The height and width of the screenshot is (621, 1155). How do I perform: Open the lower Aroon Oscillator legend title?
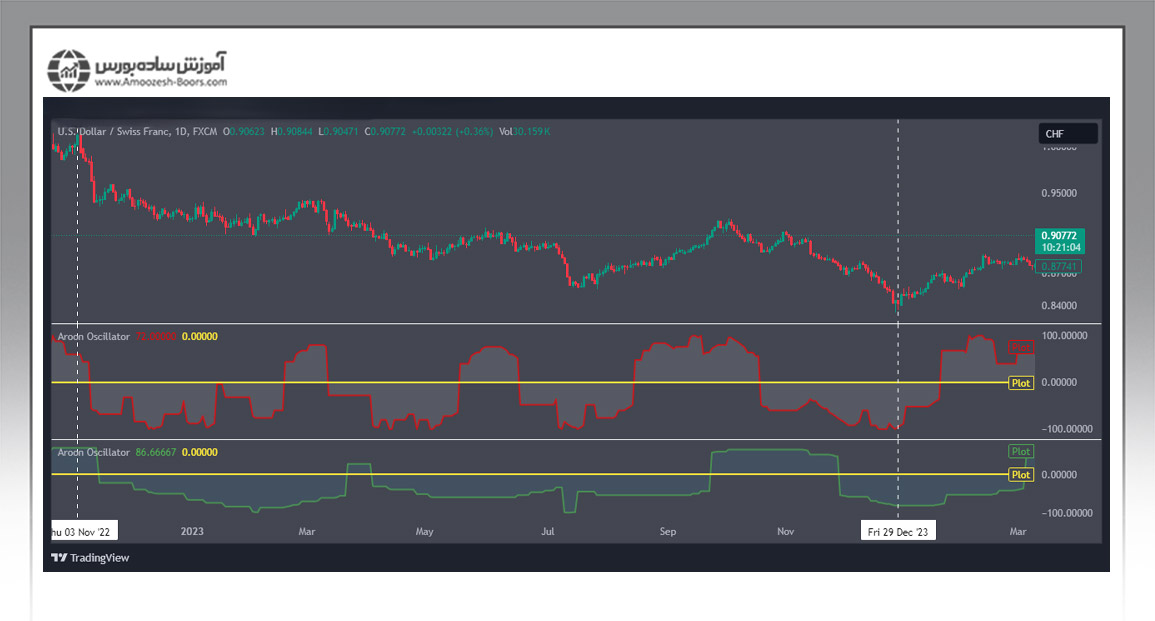pyautogui.click(x=93, y=453)
